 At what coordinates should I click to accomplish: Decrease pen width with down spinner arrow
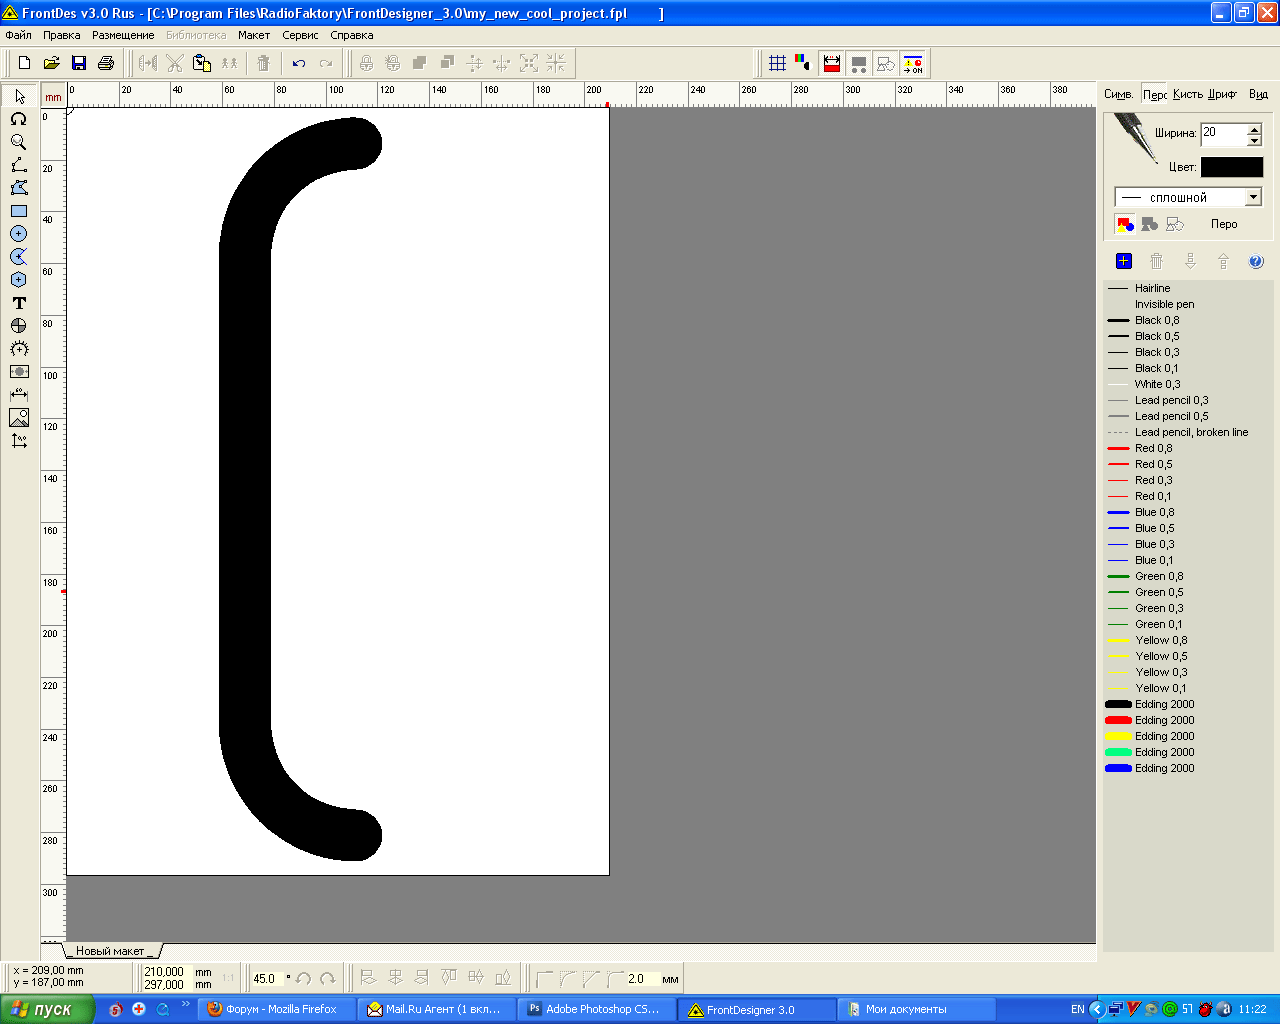(x=1254, y=140)
